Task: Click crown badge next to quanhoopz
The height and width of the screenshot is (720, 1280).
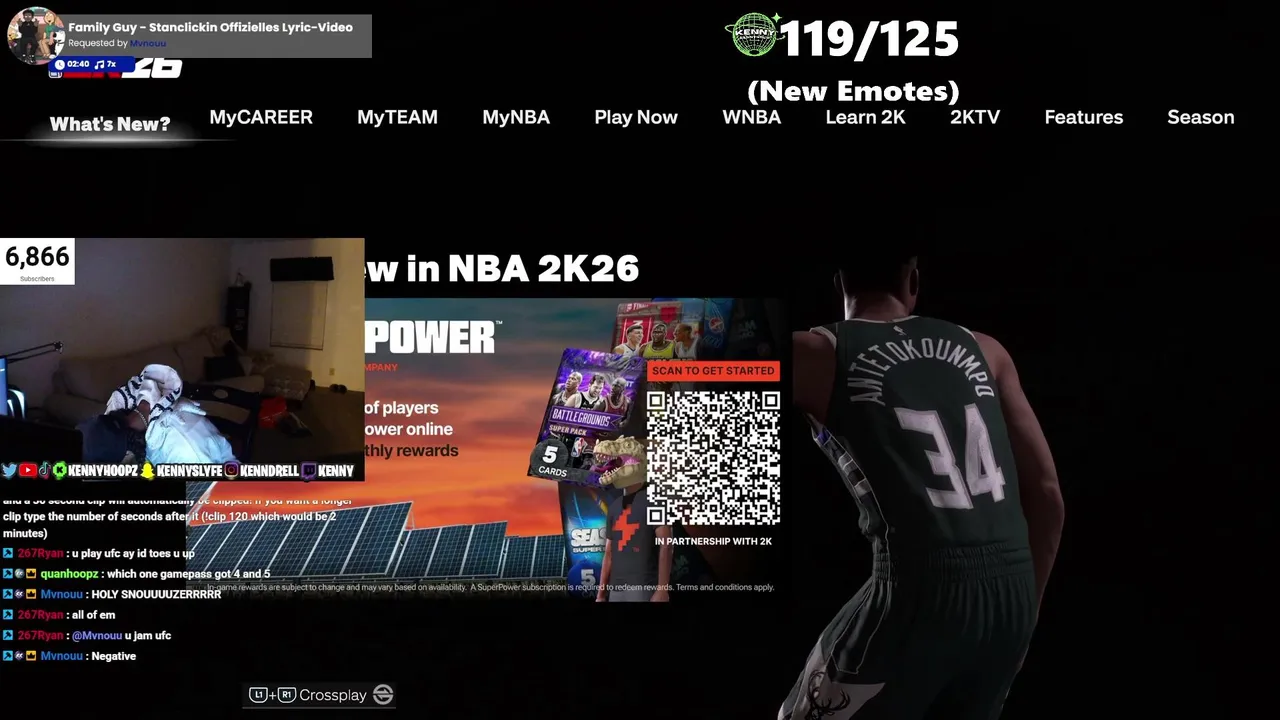Action: [31, 574]
